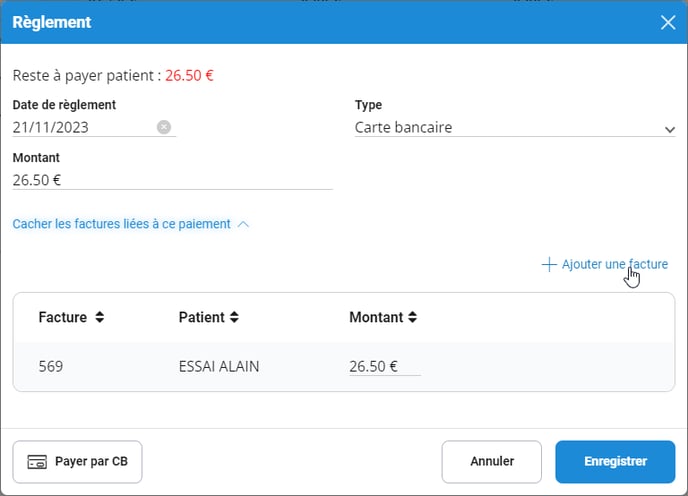
Task: Open the Type dropdown arrow
Action: pos(669,129)
